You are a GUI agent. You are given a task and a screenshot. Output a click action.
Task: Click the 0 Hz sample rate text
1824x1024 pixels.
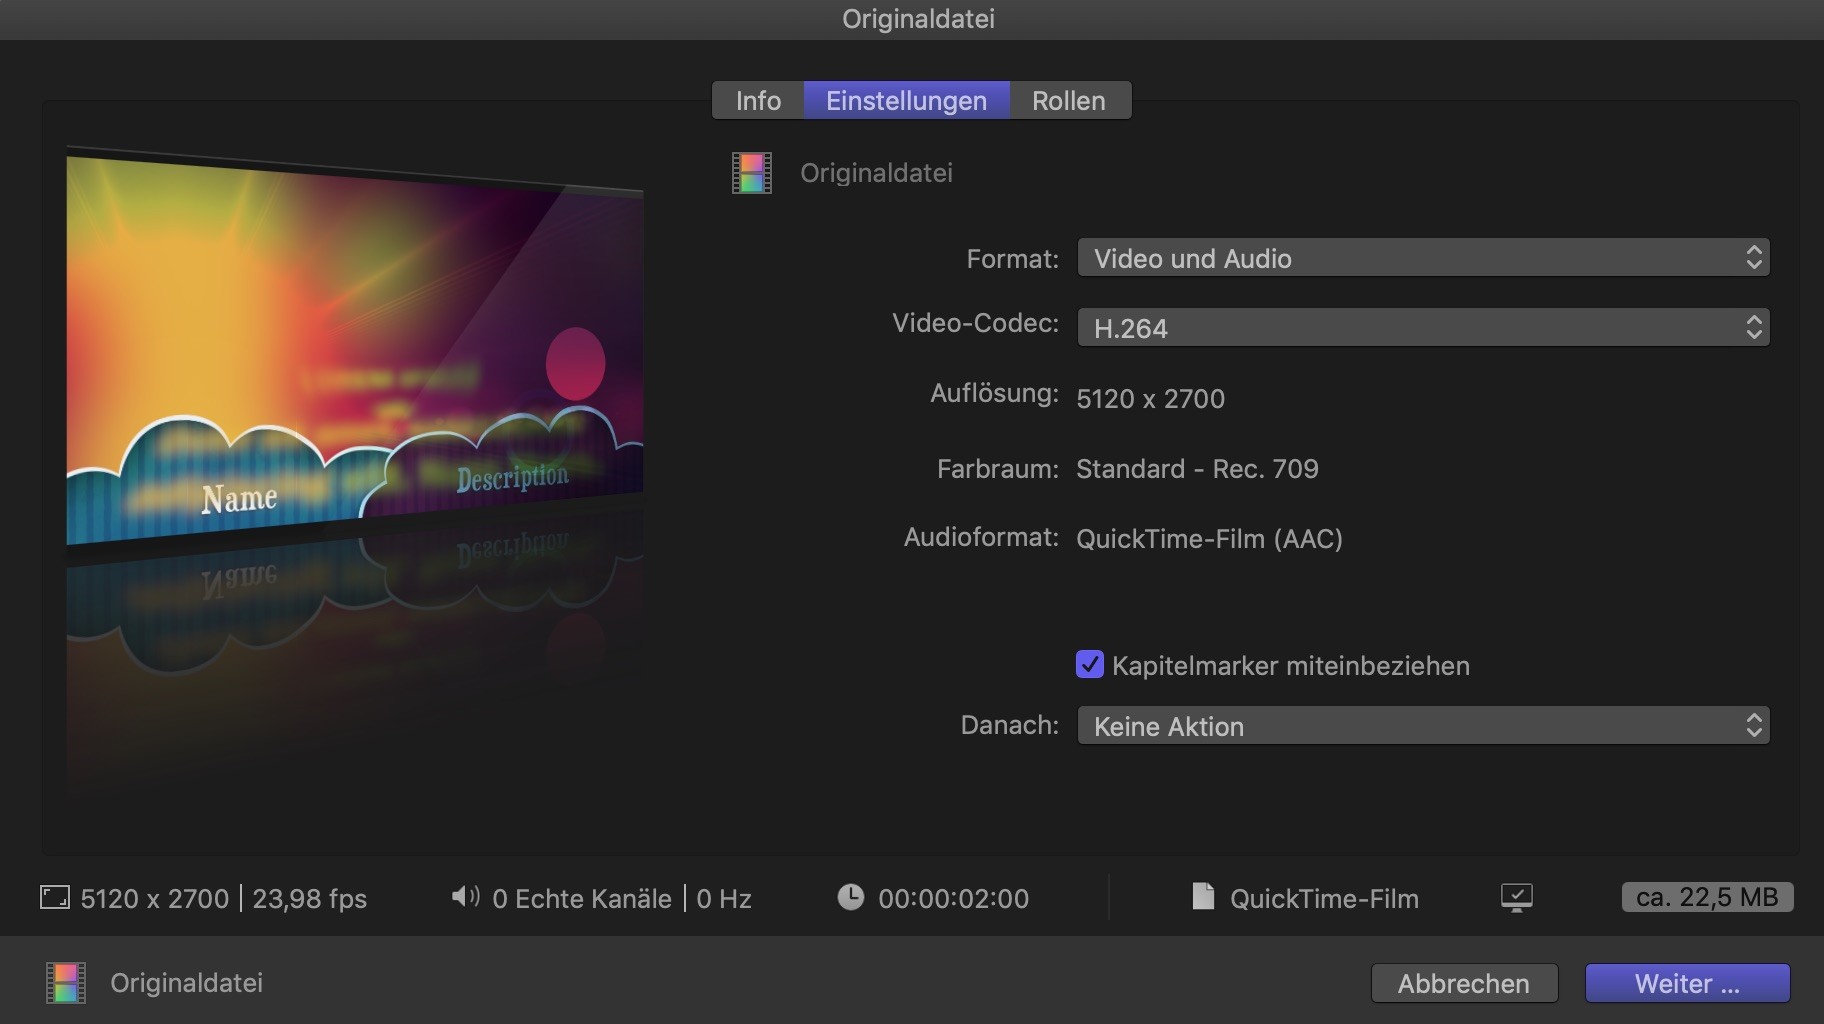click(724, 899)
